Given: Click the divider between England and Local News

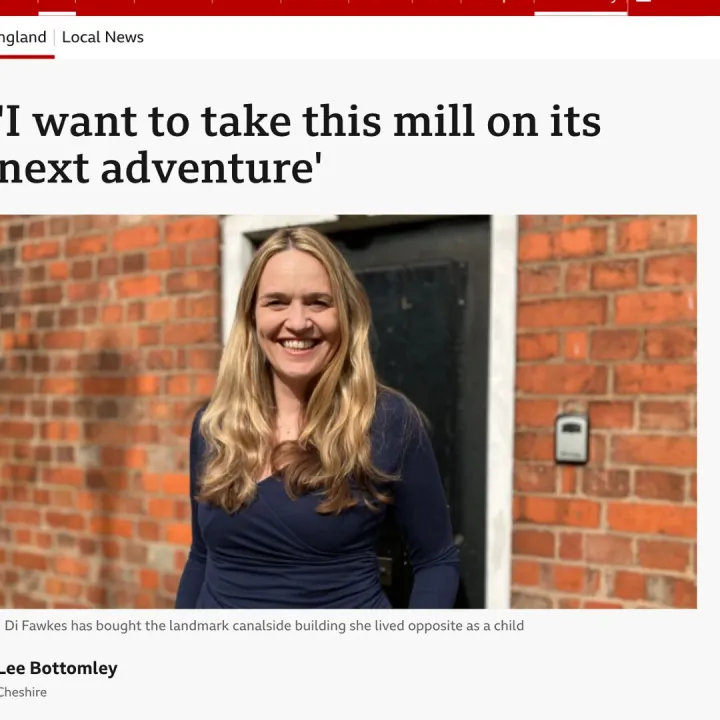Looking at the screenshot, I should [x=54, y=38].
